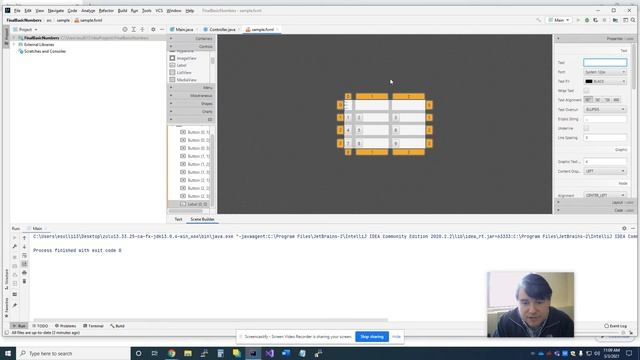
Task: Expand the Charts library section
Action: (191, 111)
